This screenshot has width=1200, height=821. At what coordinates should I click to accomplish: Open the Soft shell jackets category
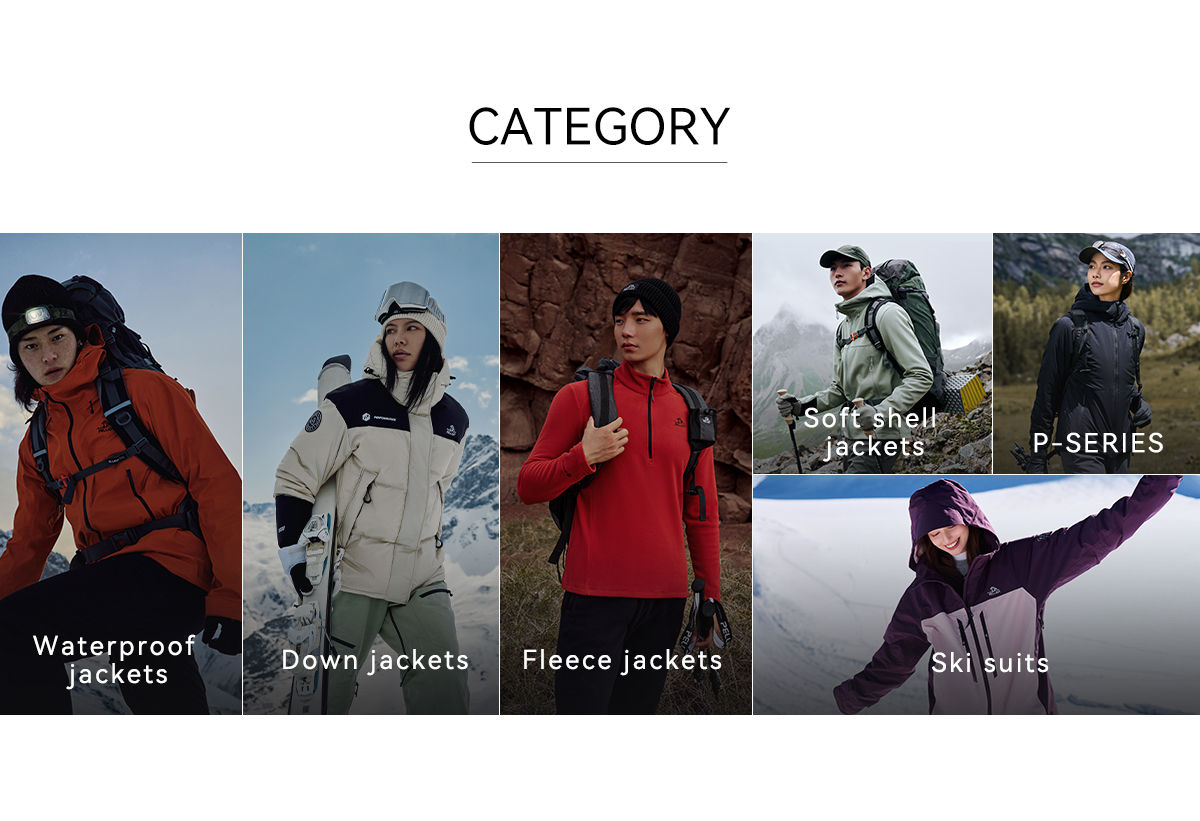pyautogui.click(x=870, y=432)
